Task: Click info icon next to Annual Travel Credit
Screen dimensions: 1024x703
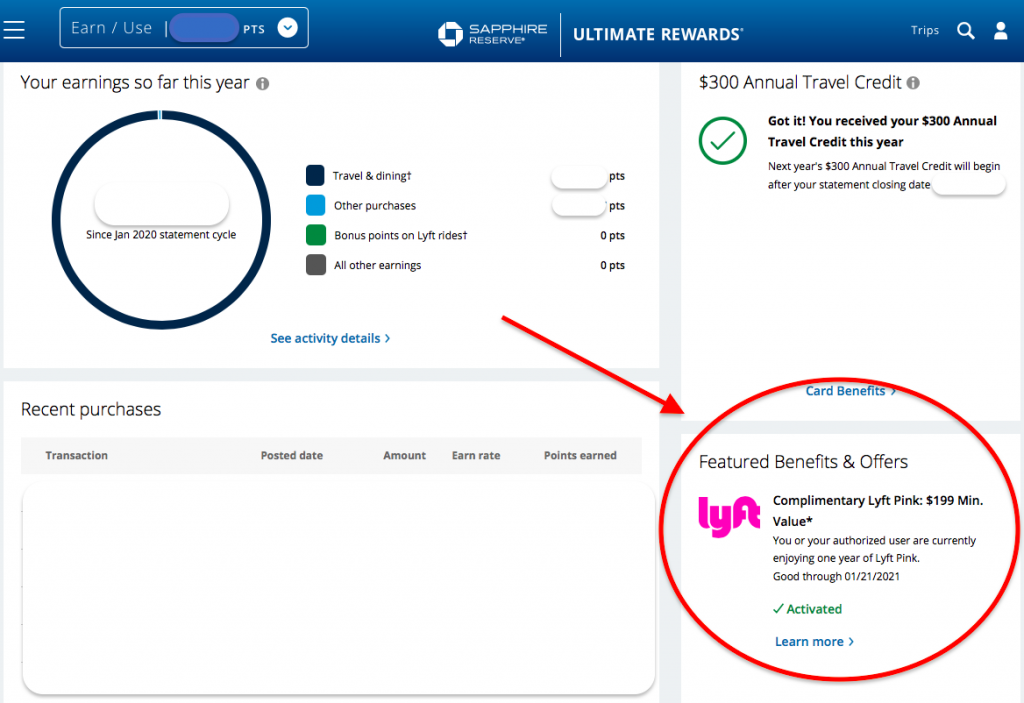Action: point(913,83)
